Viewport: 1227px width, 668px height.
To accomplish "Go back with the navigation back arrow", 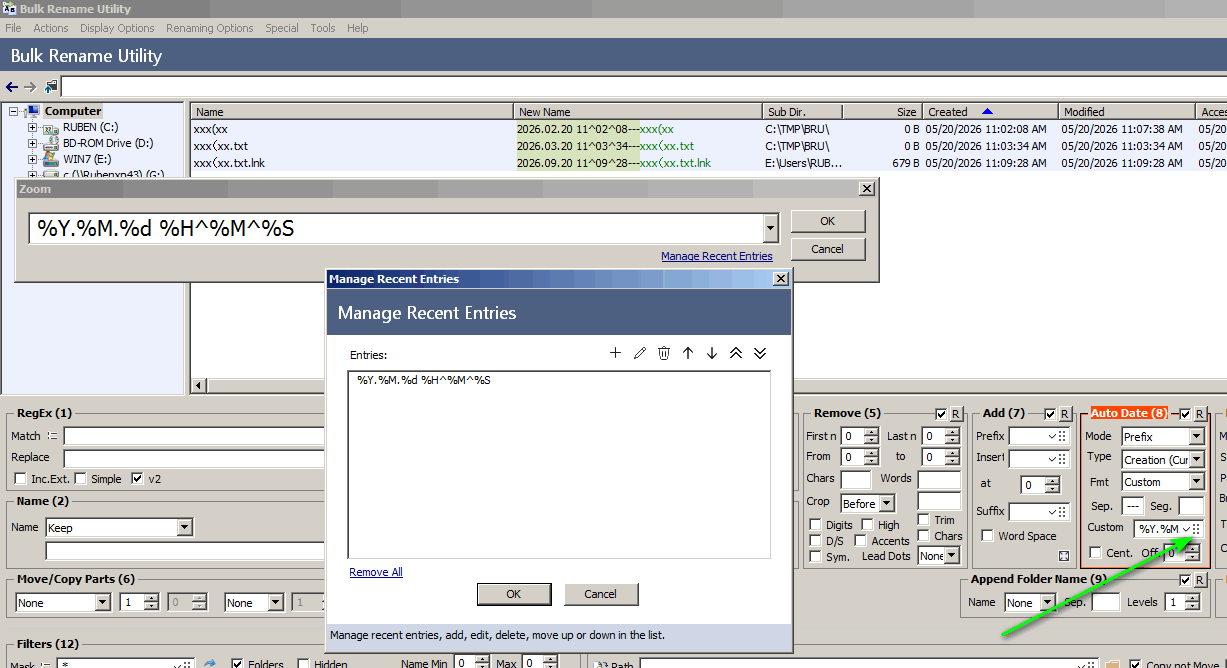I will (x=12, y=87).
